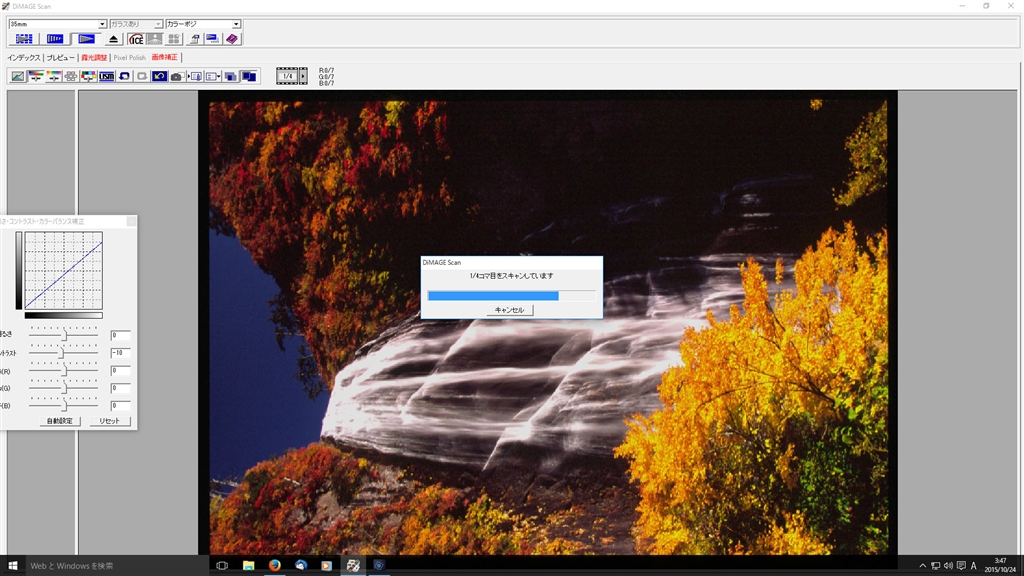Click the scan settings monitor icon
The width and height of the screenshot is (1024, 576).
coord(212,39)
